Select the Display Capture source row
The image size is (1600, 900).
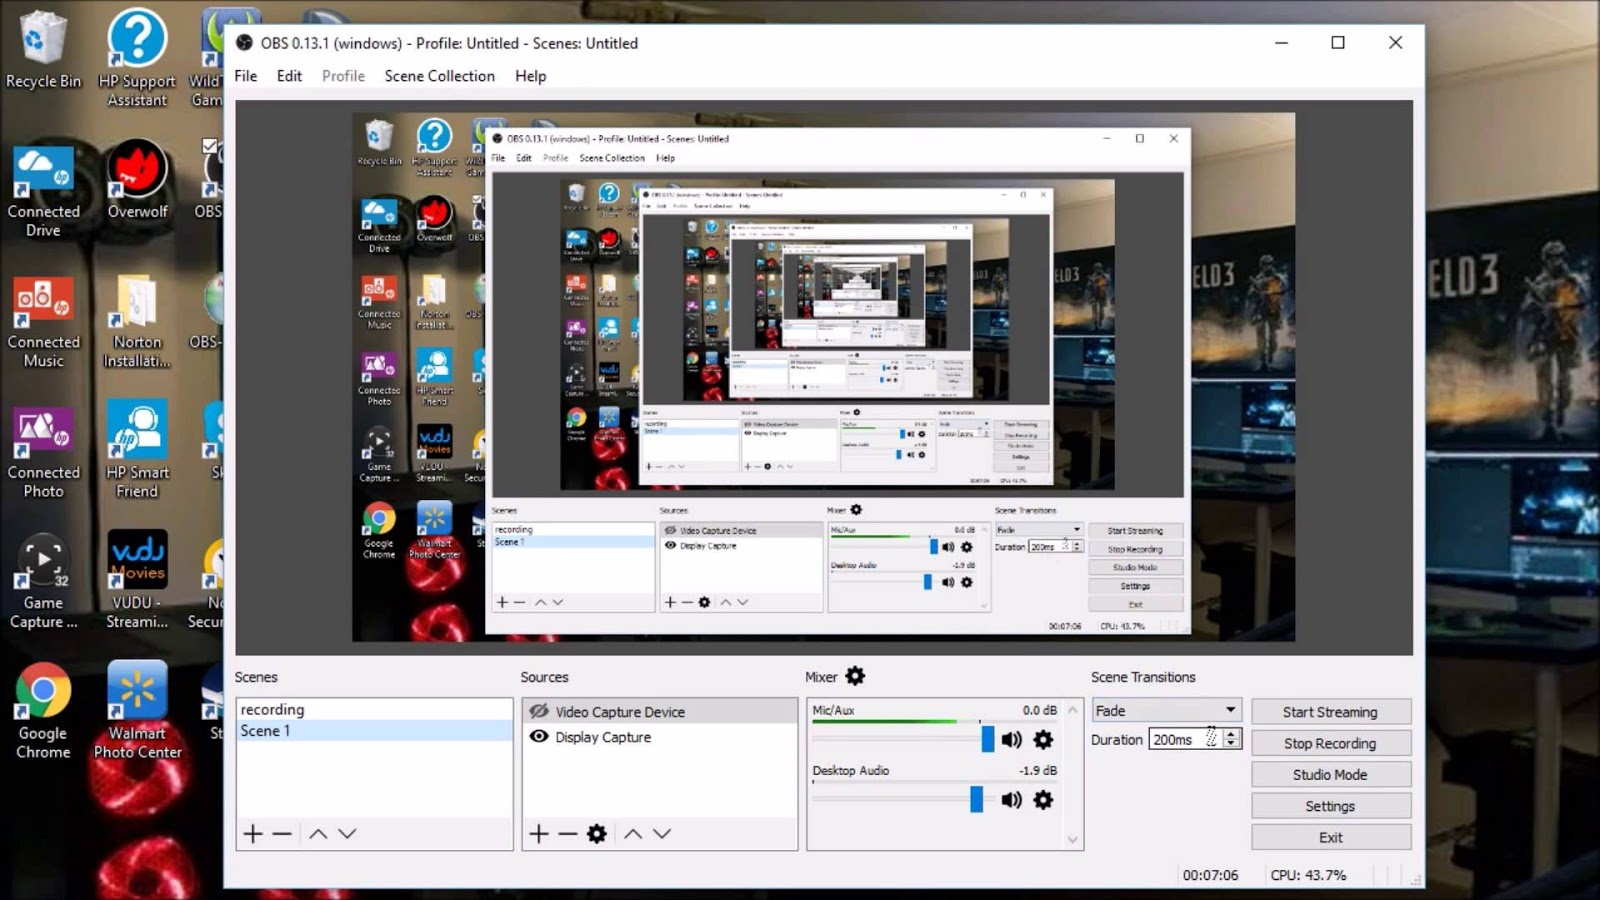(x=660, y=737)
